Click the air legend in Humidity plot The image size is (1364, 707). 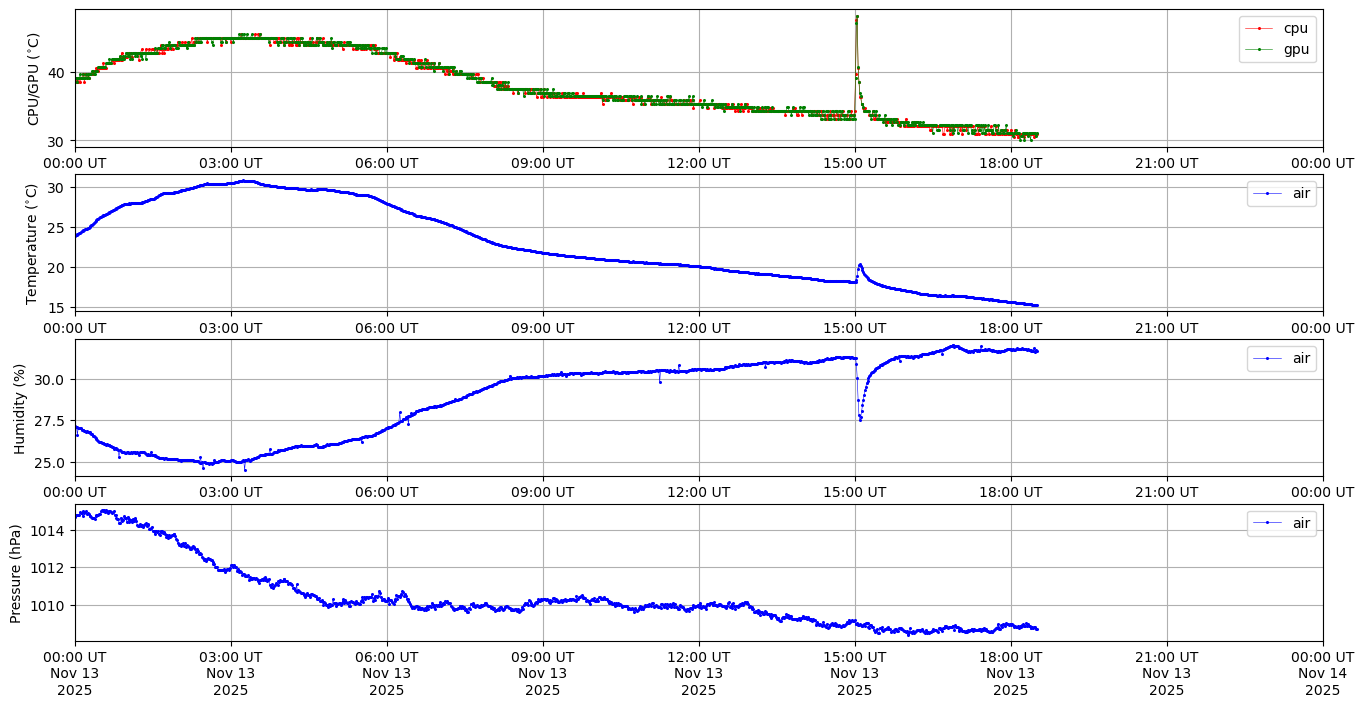tap(1300, 358)
